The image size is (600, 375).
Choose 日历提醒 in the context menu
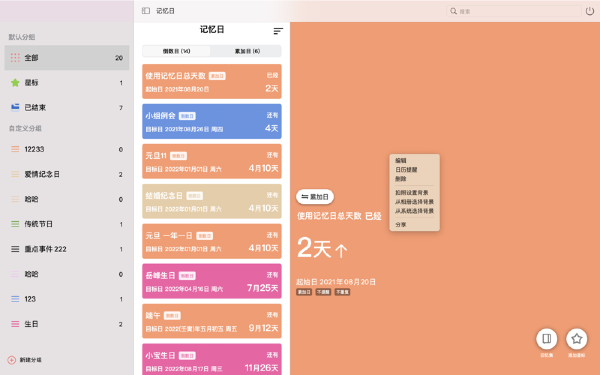pos(406,170)
